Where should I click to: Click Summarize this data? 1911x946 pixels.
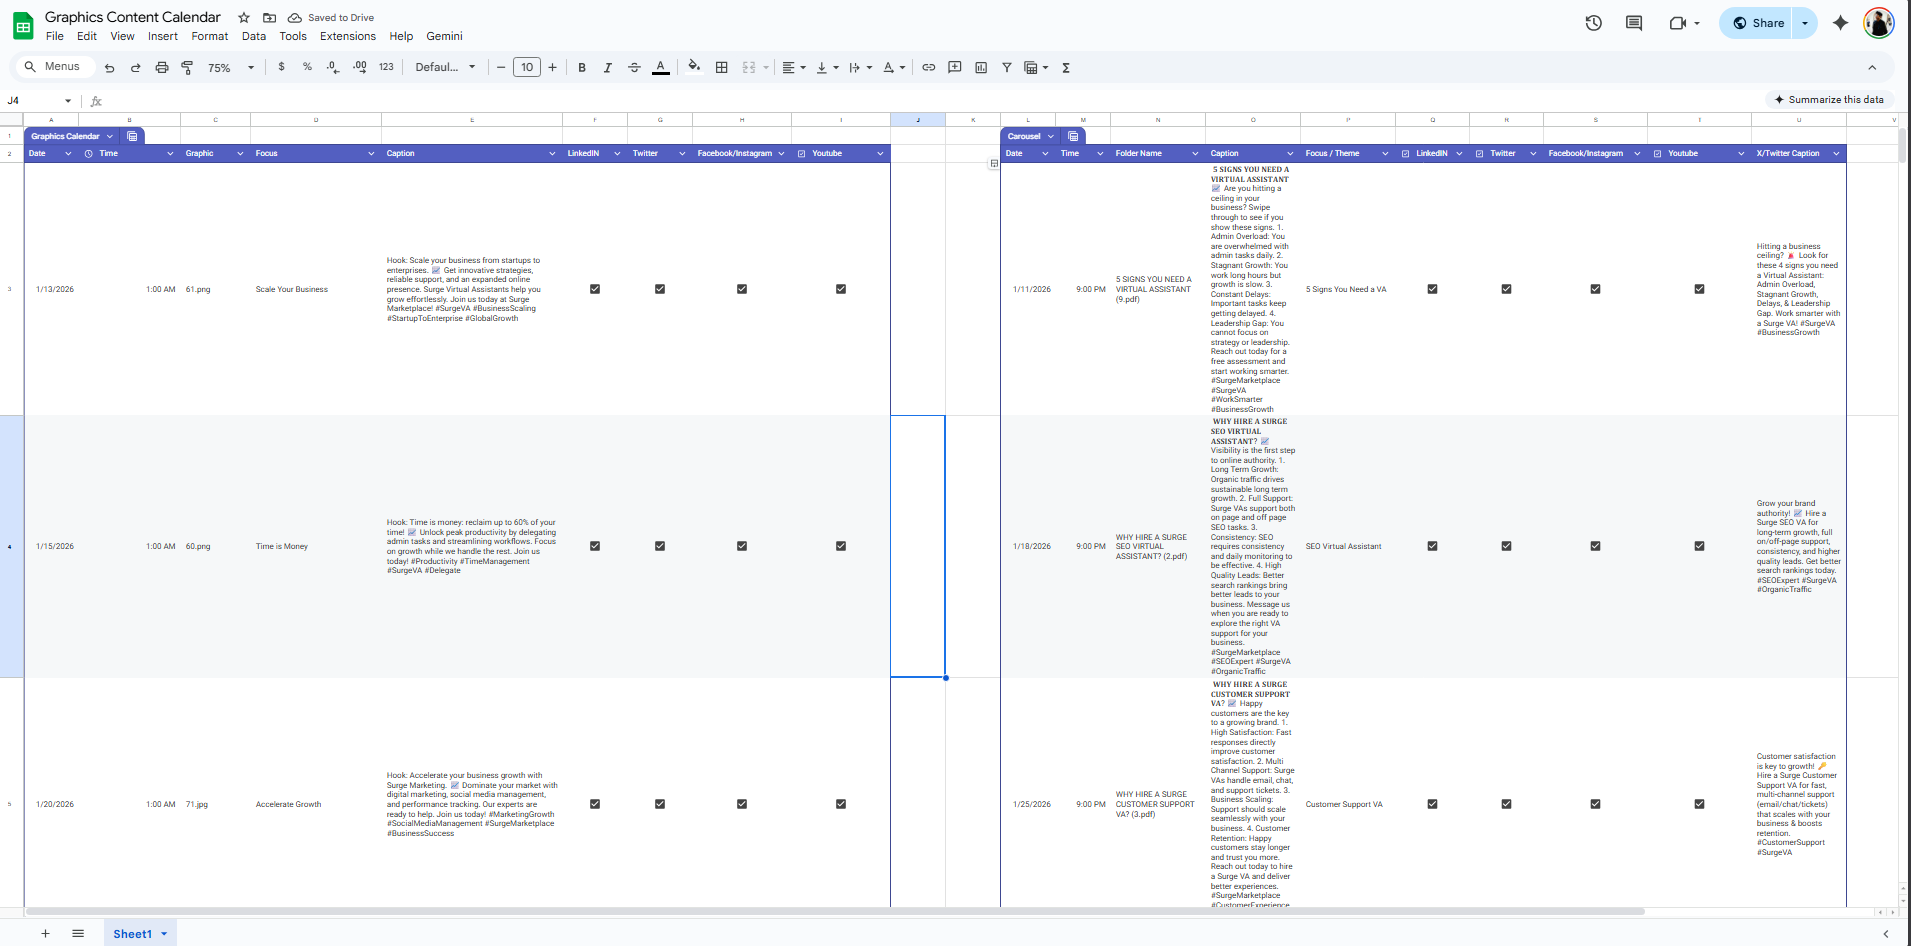click(x=1828, y=100)
